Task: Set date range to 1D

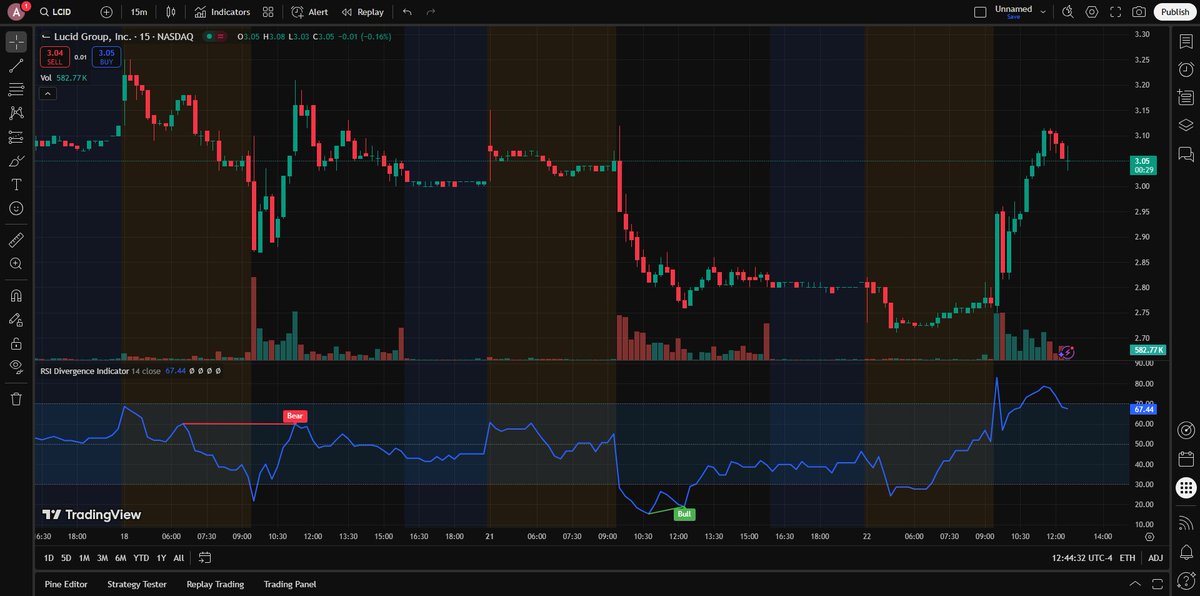Action: coord(49,557)
